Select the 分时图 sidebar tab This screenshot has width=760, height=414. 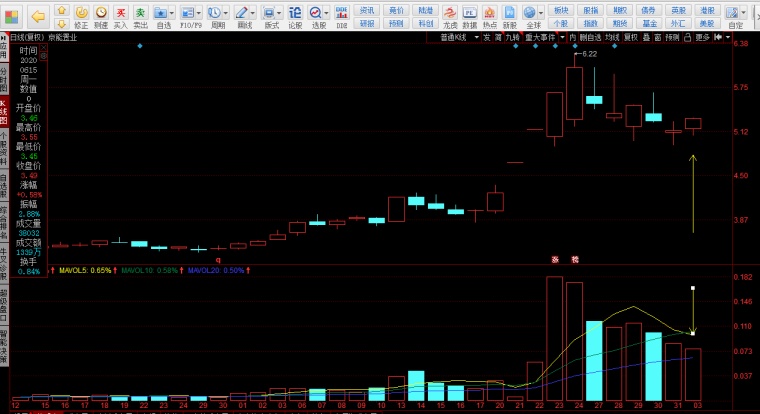[4, 79]
